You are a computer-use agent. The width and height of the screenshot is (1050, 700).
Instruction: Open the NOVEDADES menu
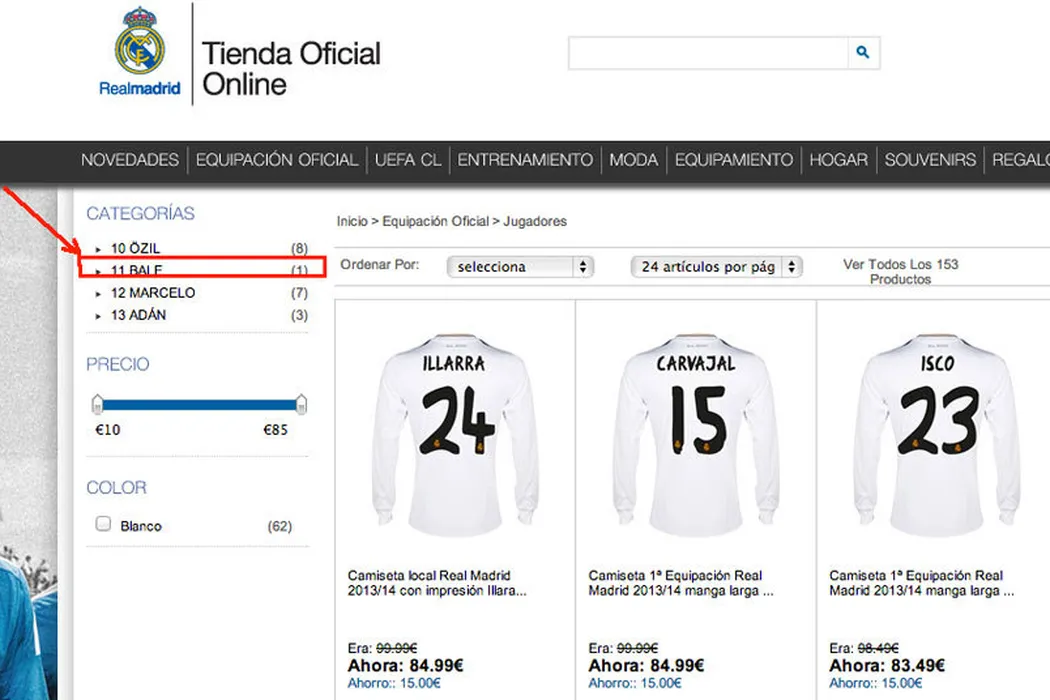(x=130, y=160)
